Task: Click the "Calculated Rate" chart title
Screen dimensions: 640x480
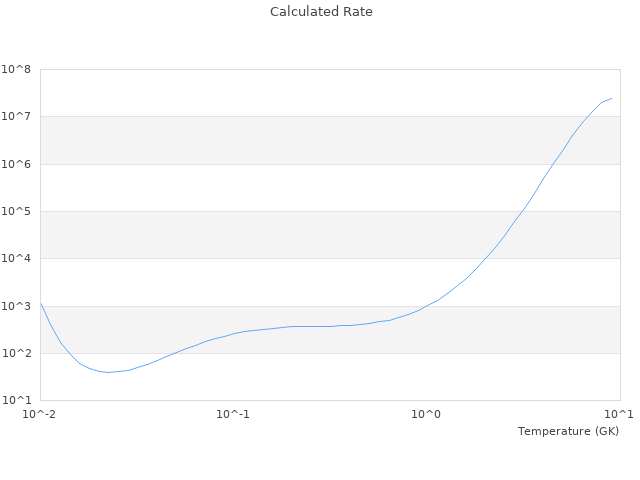Action: coord(321,12)
